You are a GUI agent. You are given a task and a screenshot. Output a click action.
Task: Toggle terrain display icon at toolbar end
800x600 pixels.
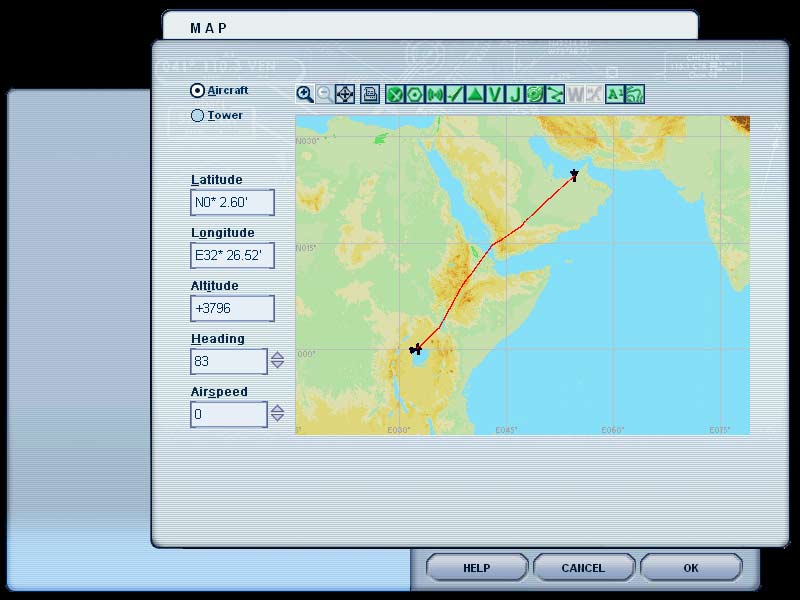635,94
